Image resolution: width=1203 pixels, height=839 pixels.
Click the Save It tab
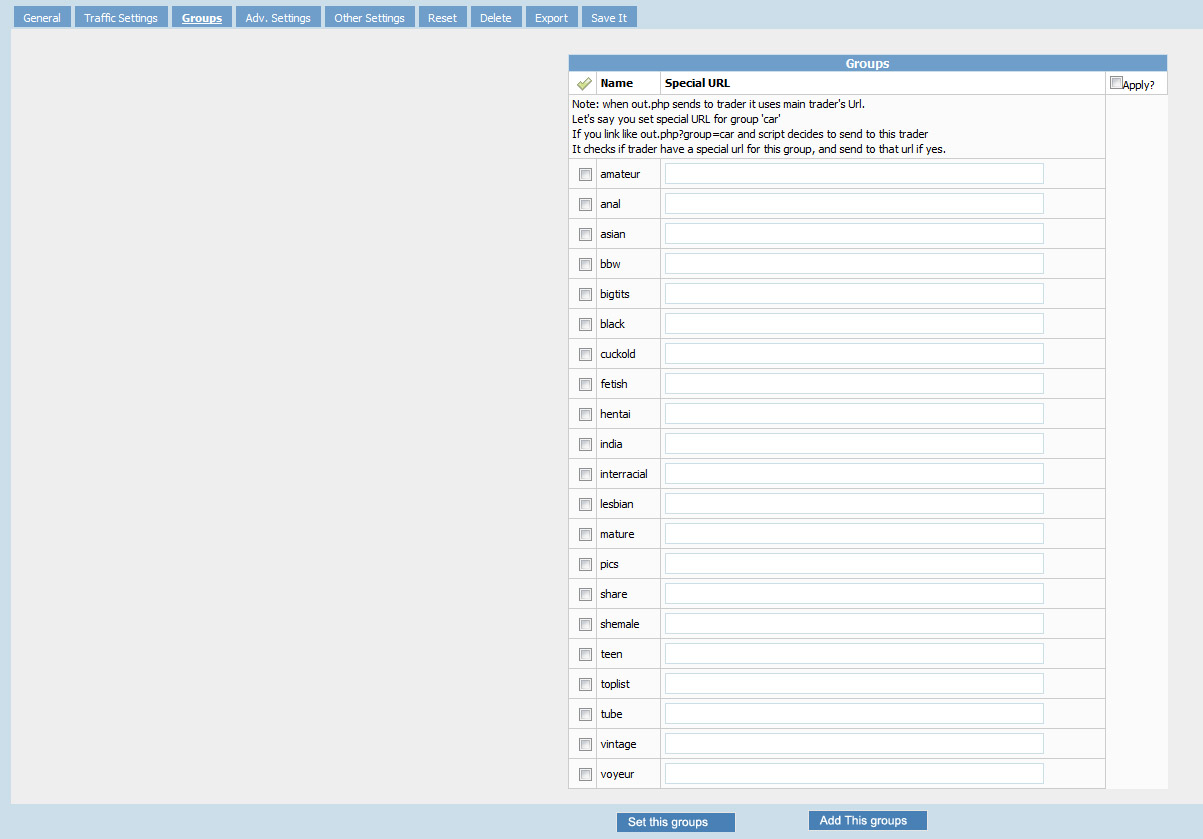pos(609,18)
